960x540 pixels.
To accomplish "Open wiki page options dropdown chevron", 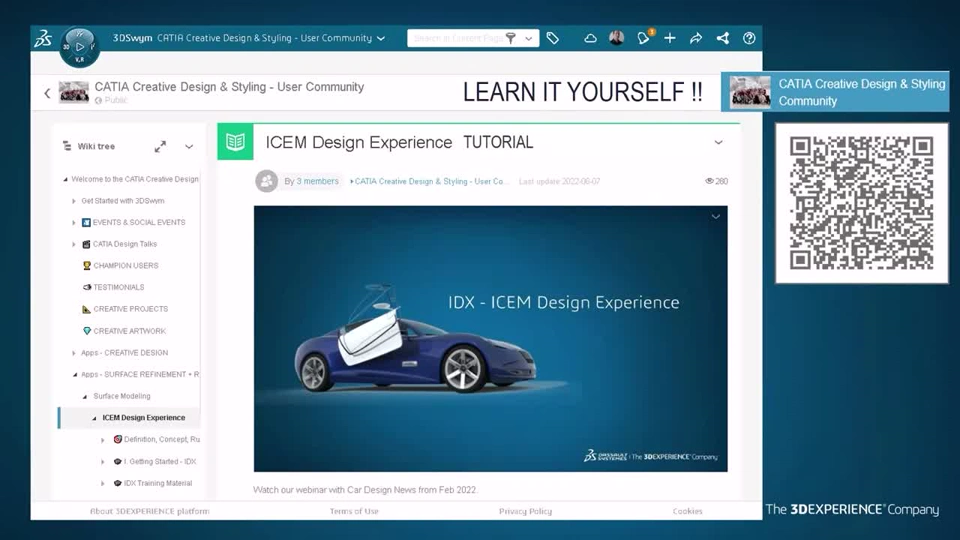I will pyautogui.click(x=718, y=143).
